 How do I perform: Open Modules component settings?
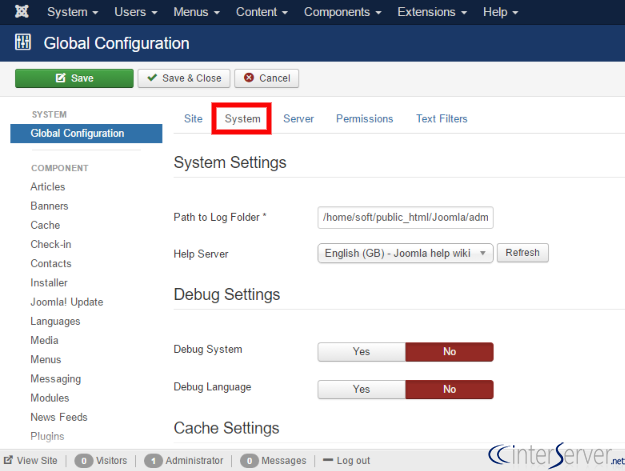pyautogui.click(x=50, y=398)
